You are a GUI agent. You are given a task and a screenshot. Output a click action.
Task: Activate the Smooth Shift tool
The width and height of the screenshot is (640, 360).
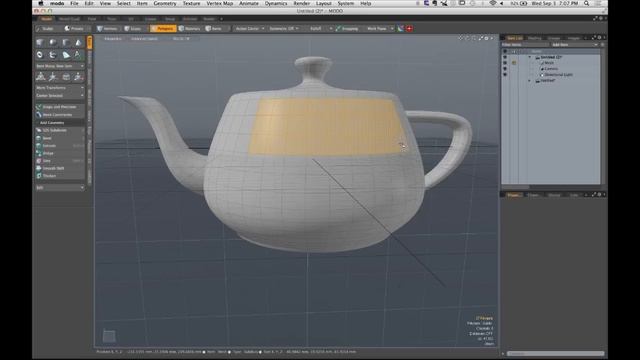point(60,168)
